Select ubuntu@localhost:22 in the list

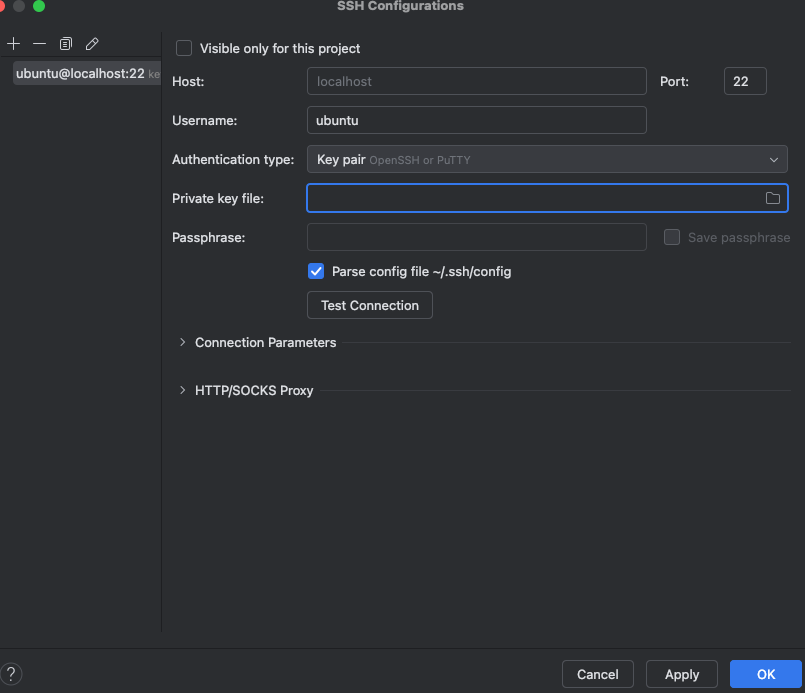(80, 73)
